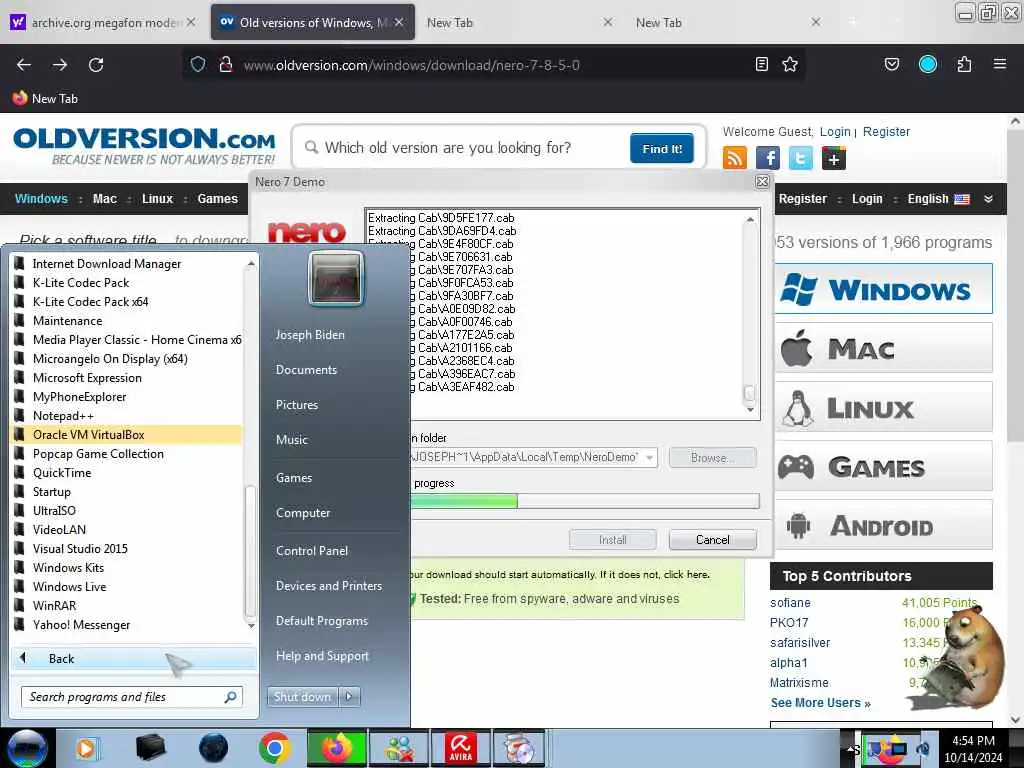Open Chrome from the taskbar
The image size is (1024, 768).
(x=274, y=748)
